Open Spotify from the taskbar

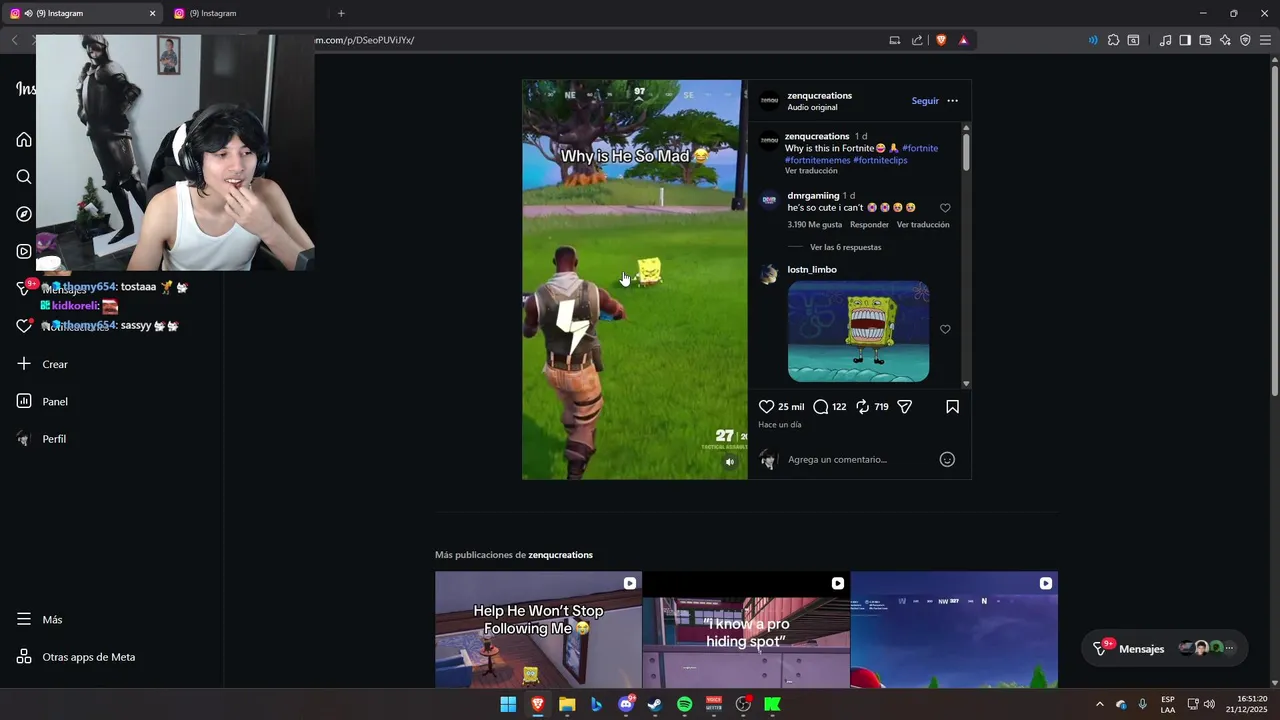click(685, 704)
